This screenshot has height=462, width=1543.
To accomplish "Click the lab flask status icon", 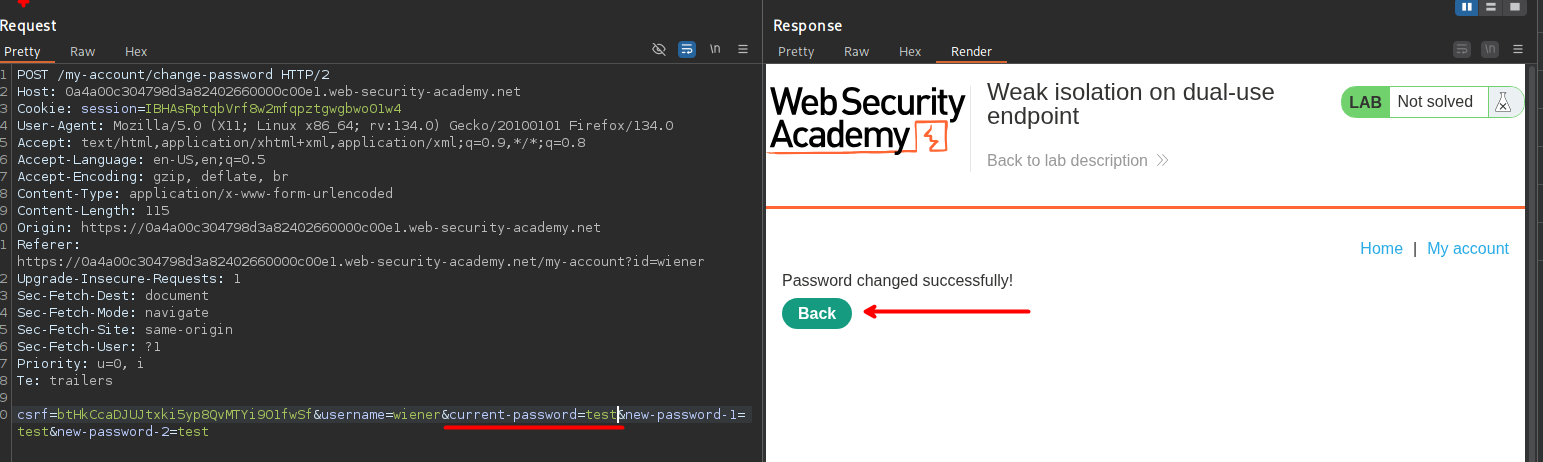I will (1502, 102).
